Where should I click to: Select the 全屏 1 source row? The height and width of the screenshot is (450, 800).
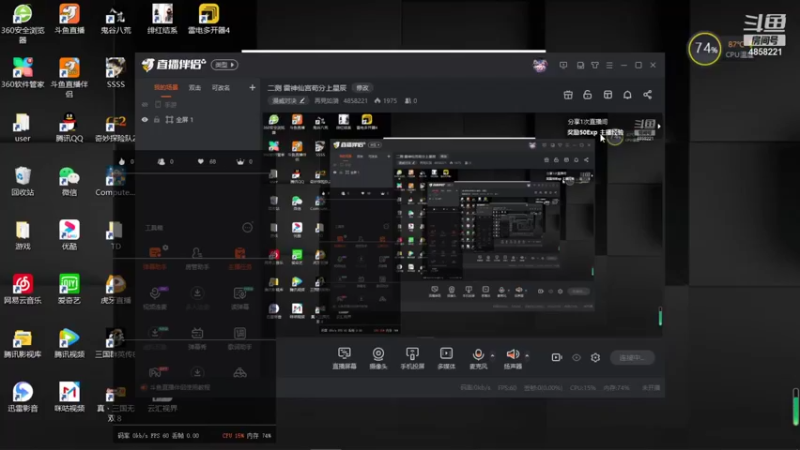(x=198, y=119)
